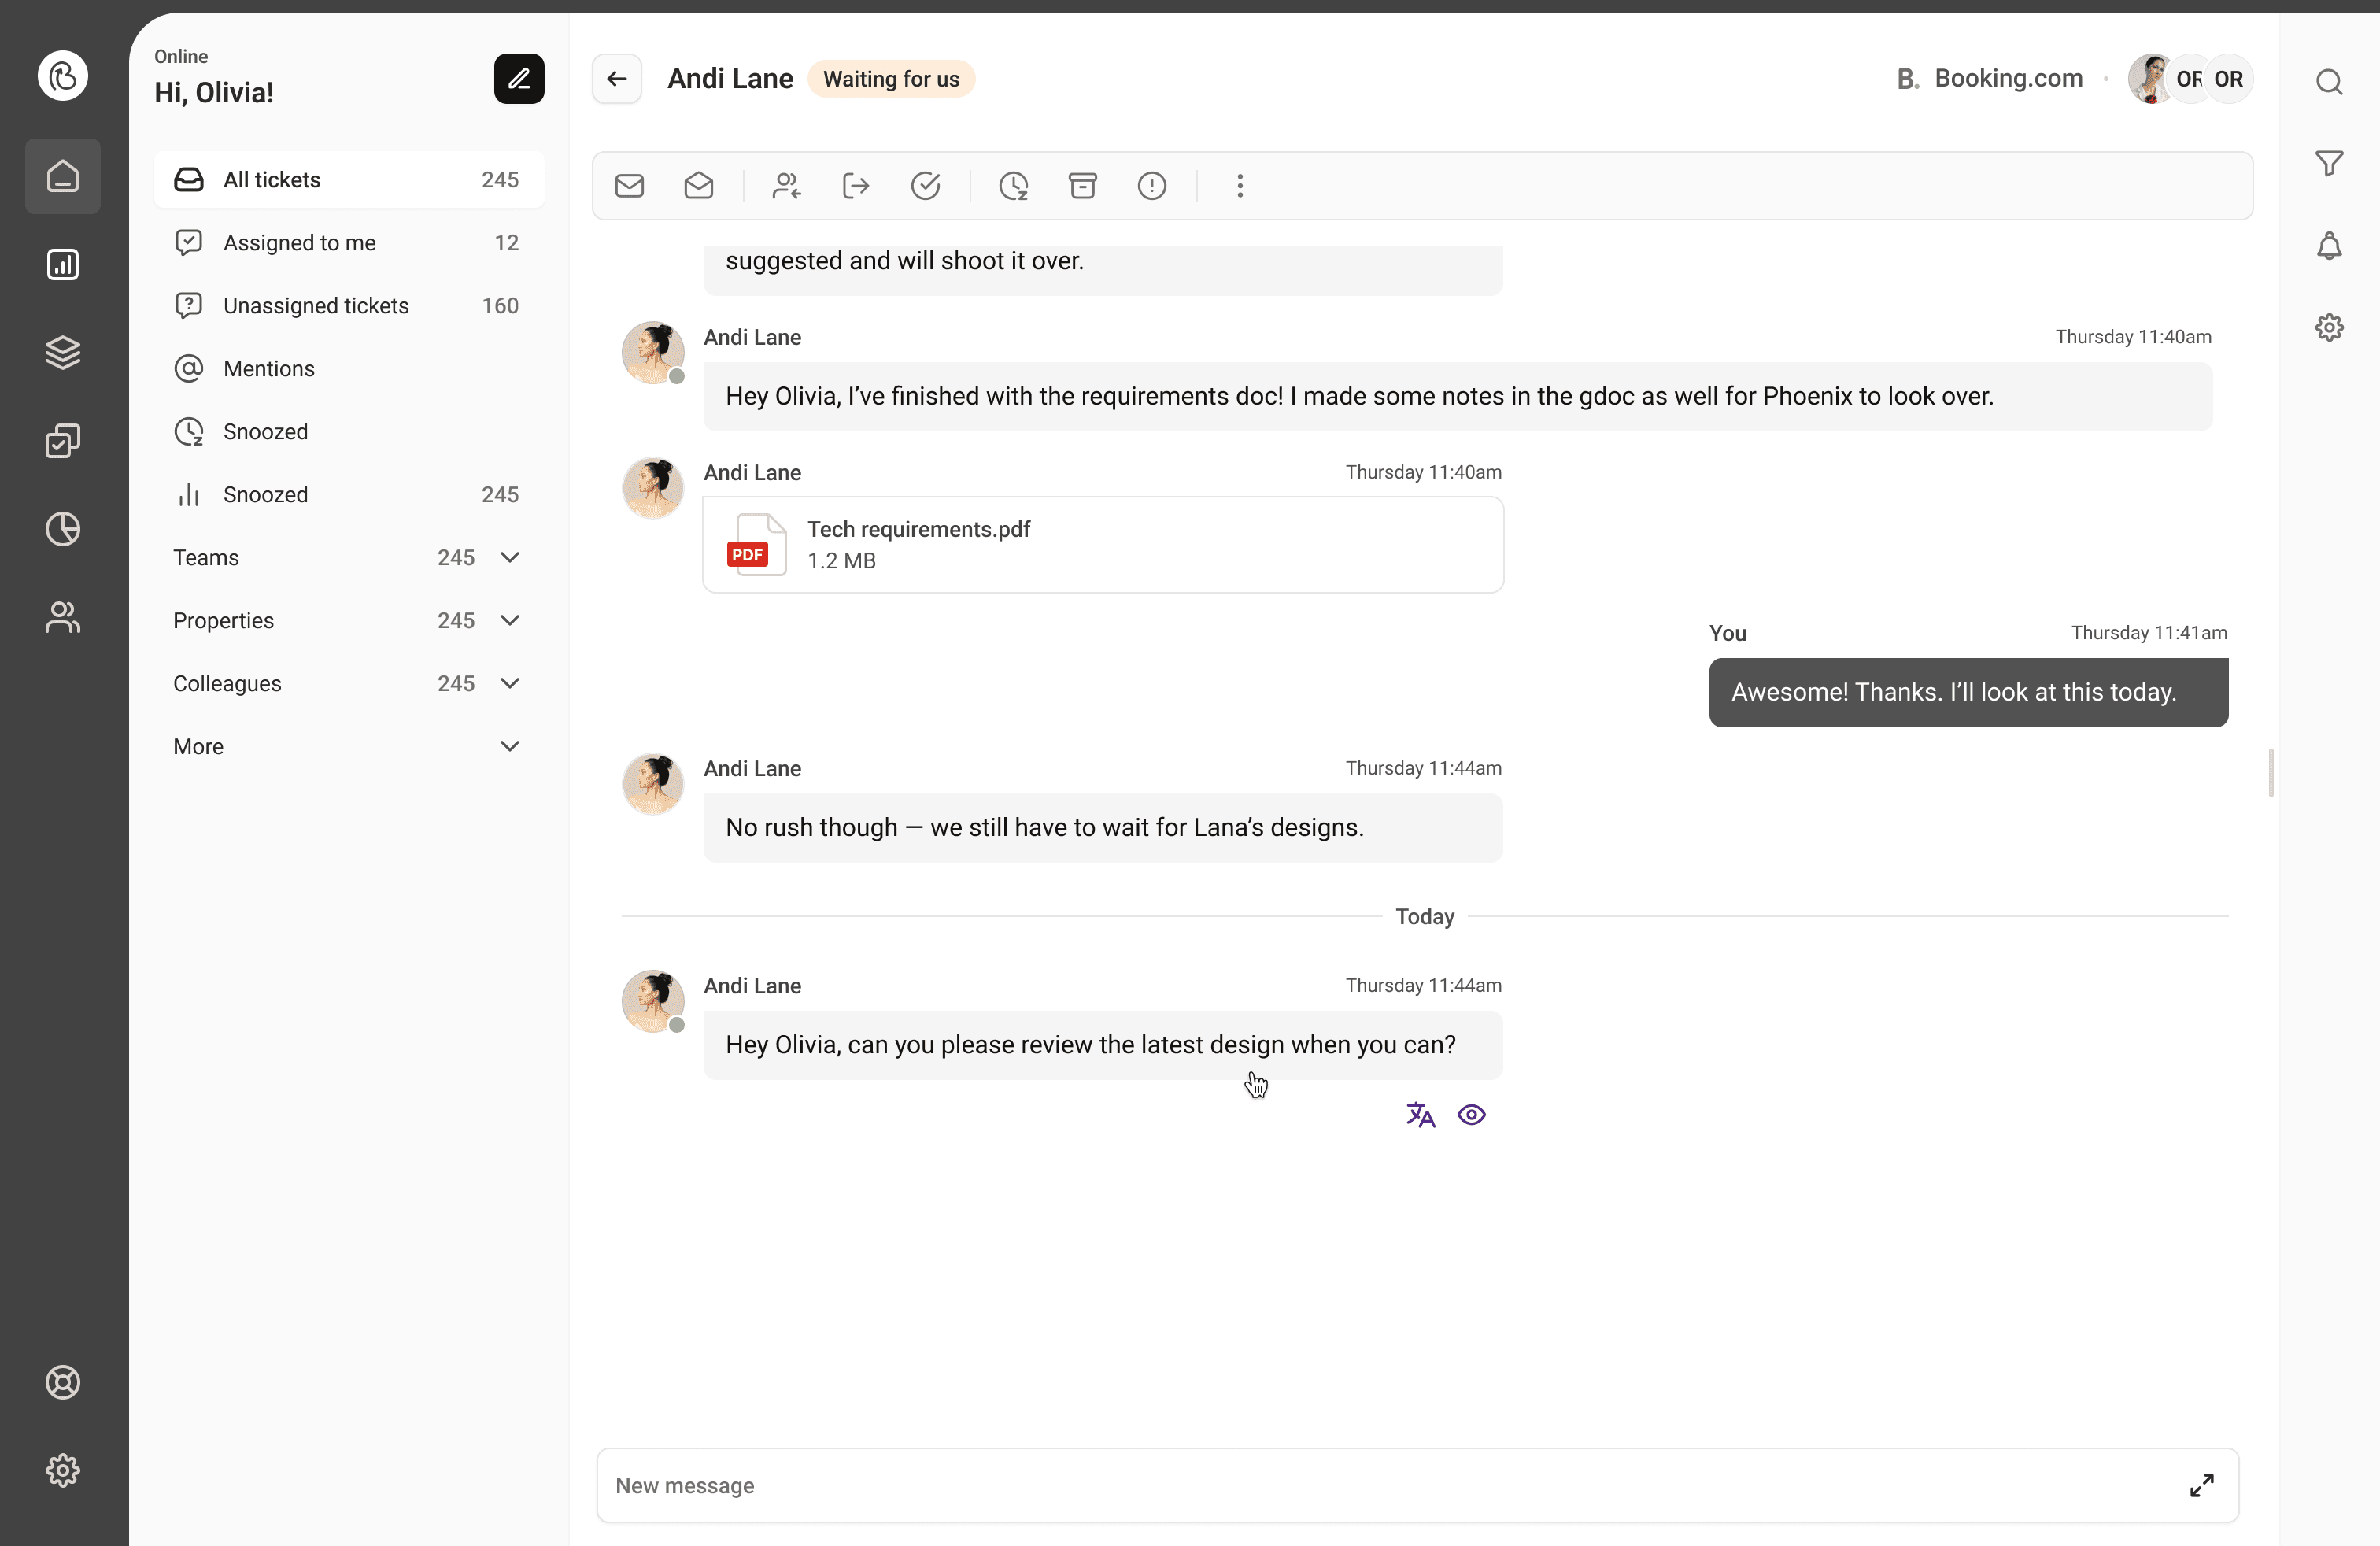The width and height of the screenshot is (2380, 1546).
Task: Click the Waiting for us status badge
Action: 891,79
